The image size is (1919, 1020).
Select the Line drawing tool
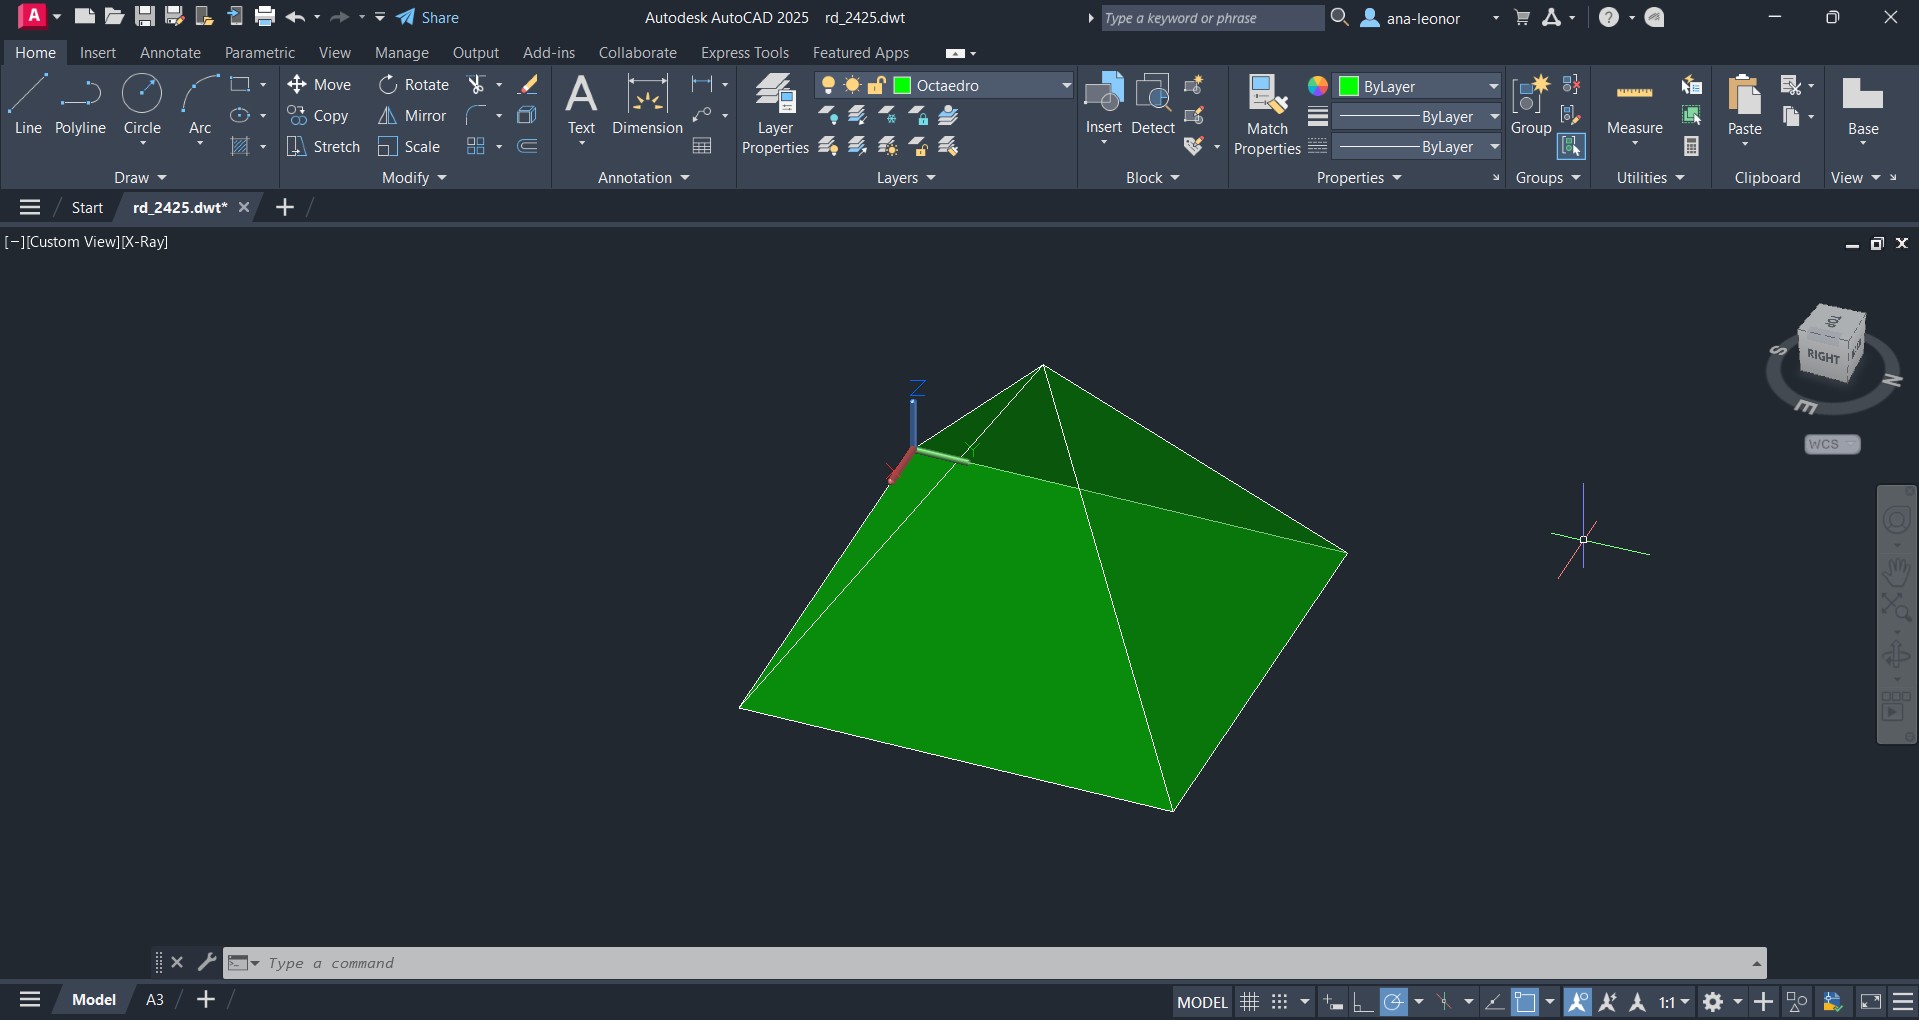tap(28, 105)
